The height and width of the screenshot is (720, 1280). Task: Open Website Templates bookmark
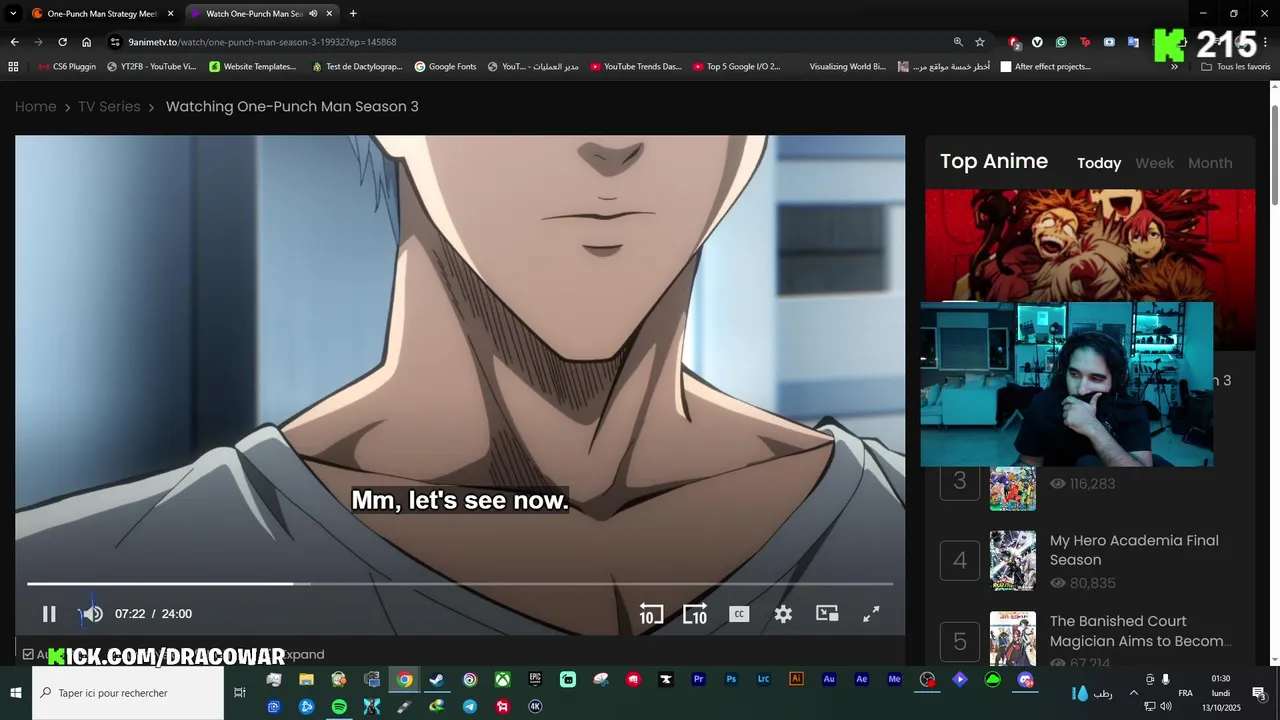coord(253,67)
